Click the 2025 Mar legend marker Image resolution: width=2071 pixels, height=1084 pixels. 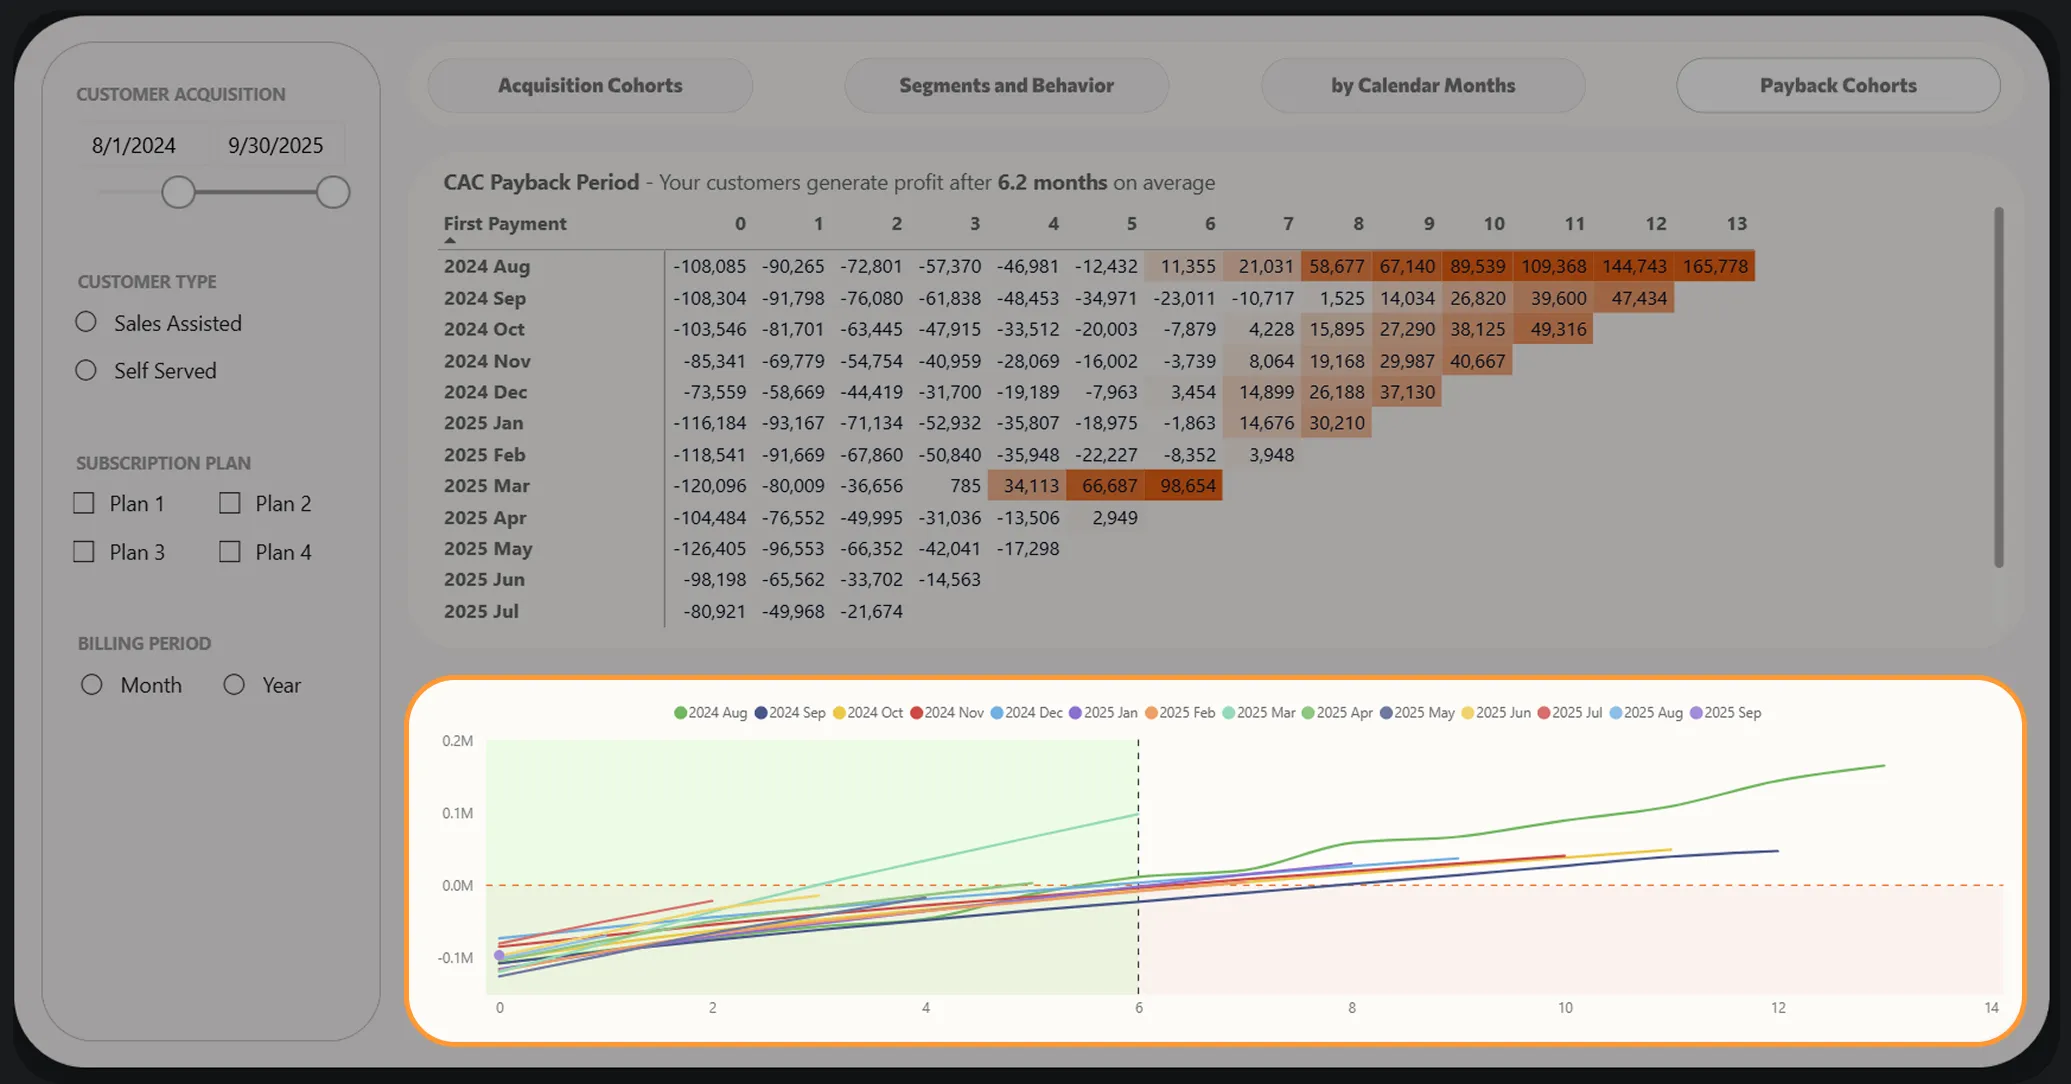tap(1228, 713)
